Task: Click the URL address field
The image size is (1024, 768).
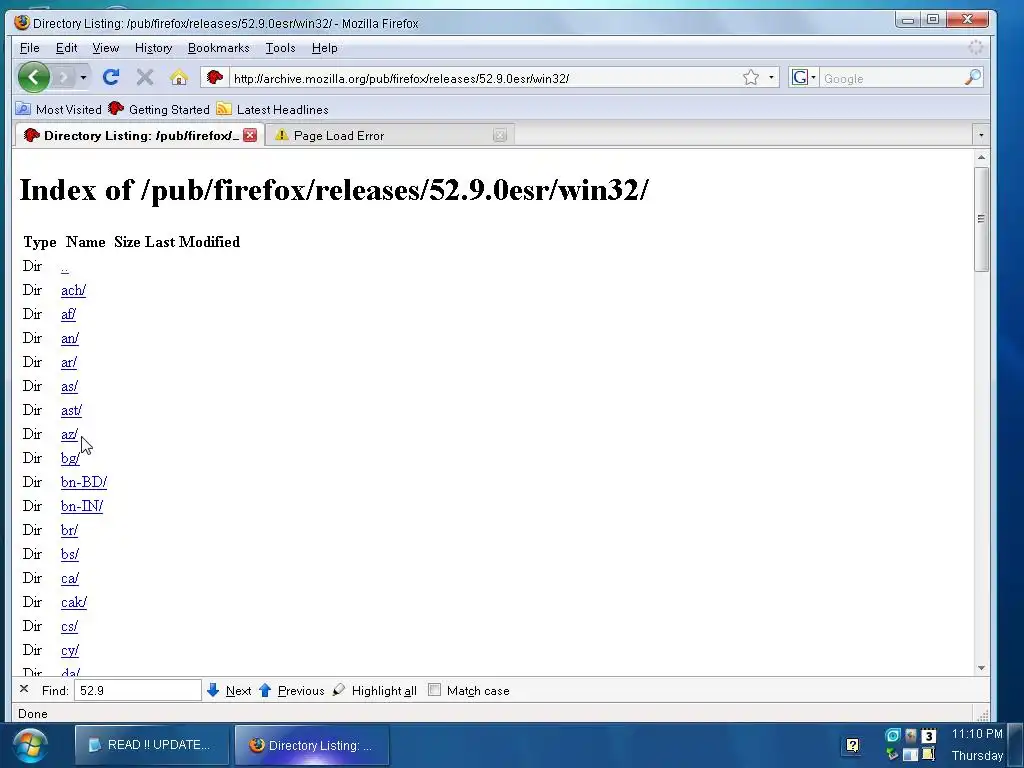Action: pyautogui.click(x=483, y=78)
